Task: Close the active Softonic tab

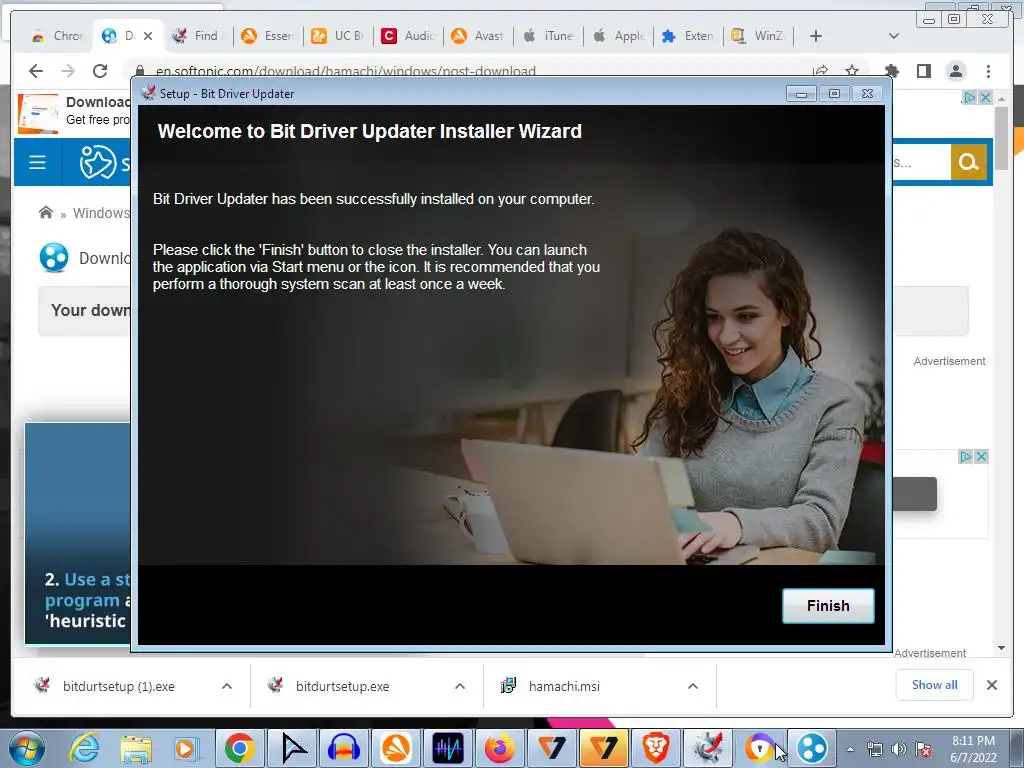Action: pos(148,36)
